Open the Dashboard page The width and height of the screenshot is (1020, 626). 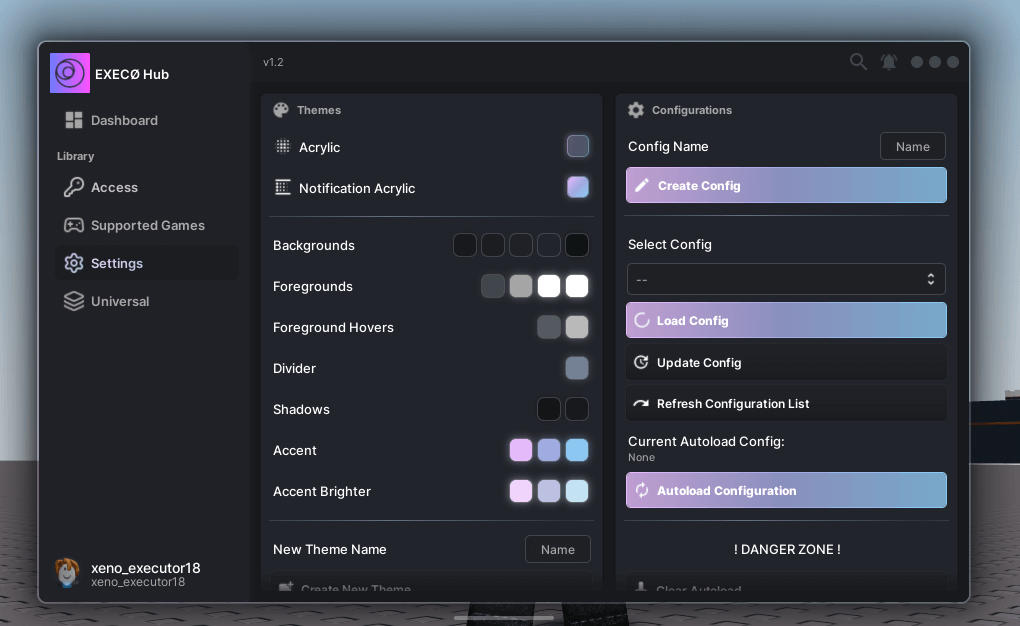(x=147, y=120)
